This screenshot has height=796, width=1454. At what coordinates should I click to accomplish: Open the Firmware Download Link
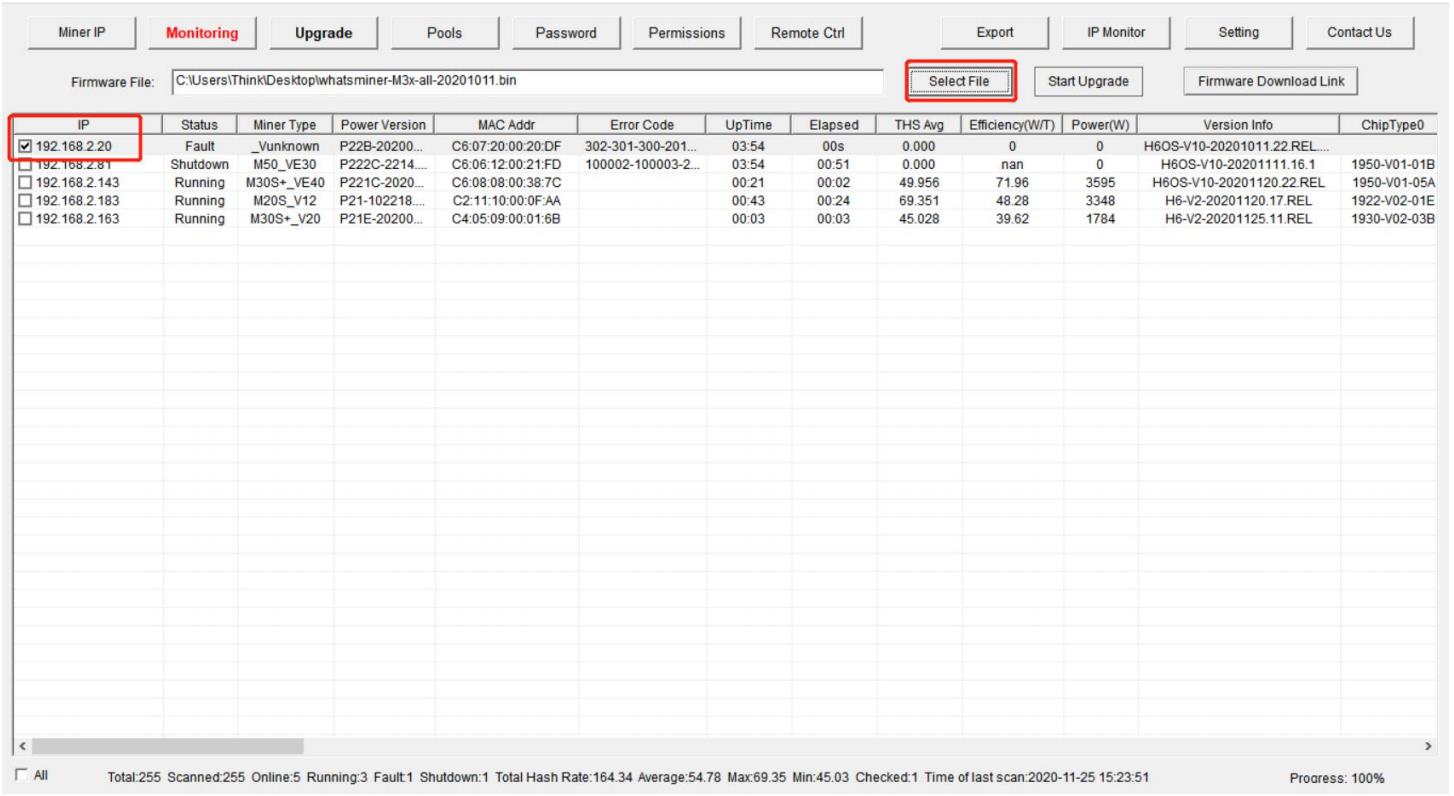coord(1269,80)
